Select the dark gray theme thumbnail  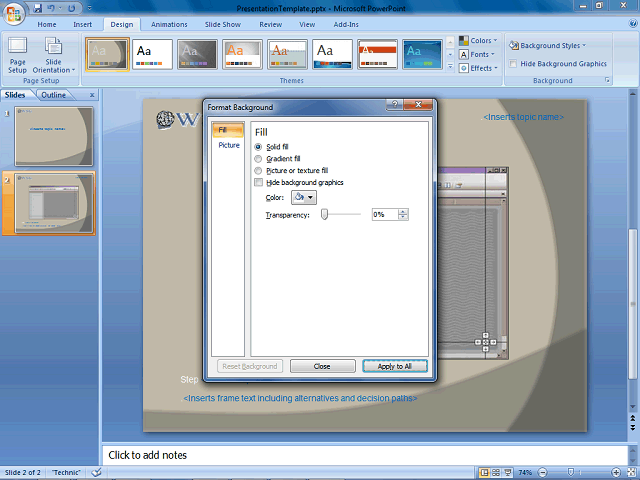197,54
